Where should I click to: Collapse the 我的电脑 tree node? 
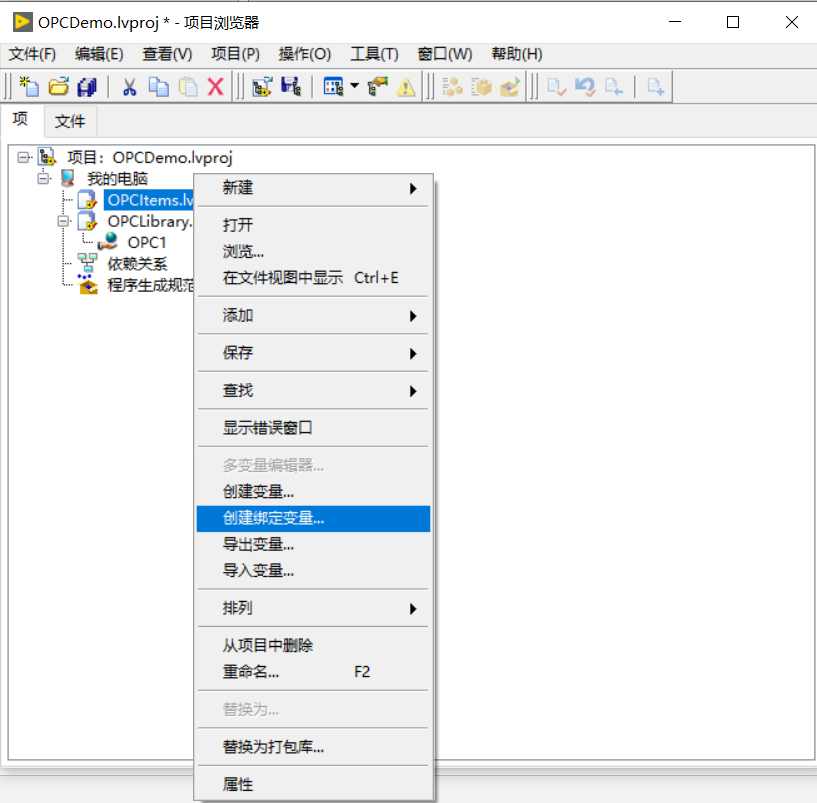(44, 179)
